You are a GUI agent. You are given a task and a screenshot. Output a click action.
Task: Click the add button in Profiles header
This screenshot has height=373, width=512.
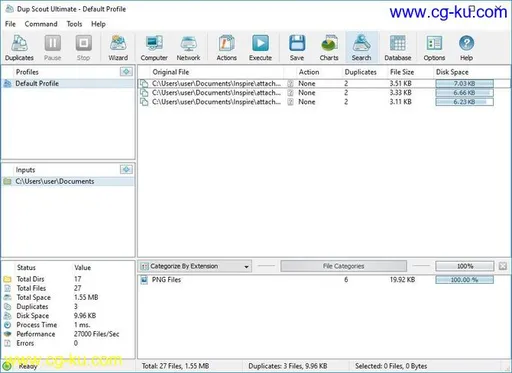coord(126,72)
